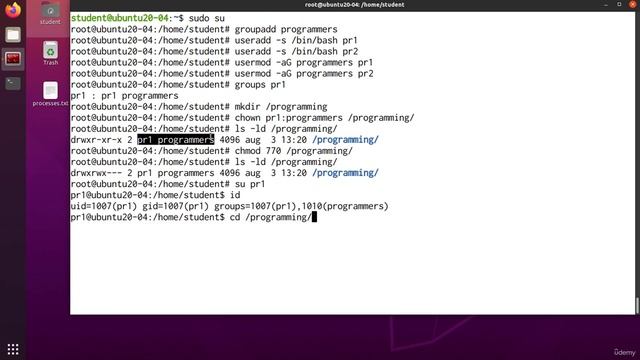
Task: Open the processes.txt desktop file
Action: pos(50,94)
